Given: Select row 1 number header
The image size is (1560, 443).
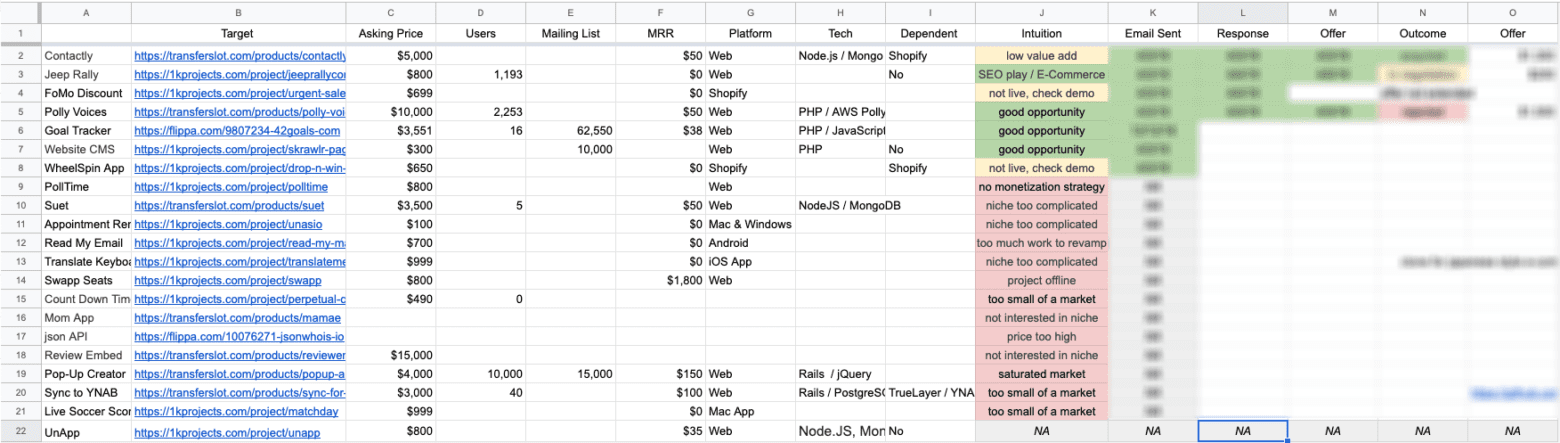Looking at the screenshot, I should pyautogui.click(x=20, y=33).
